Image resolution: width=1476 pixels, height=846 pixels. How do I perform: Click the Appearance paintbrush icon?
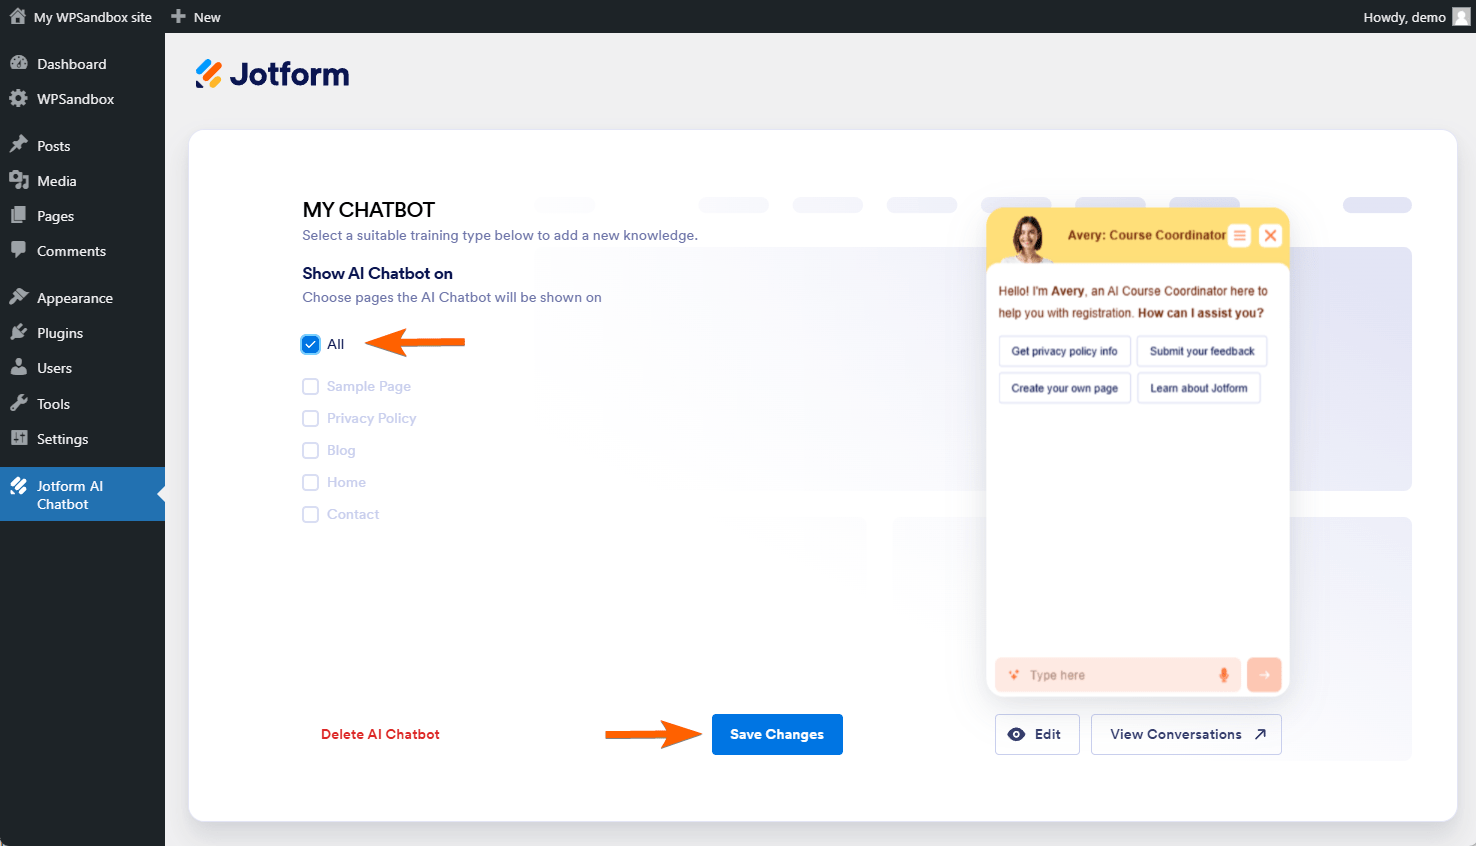click(18, 297)
